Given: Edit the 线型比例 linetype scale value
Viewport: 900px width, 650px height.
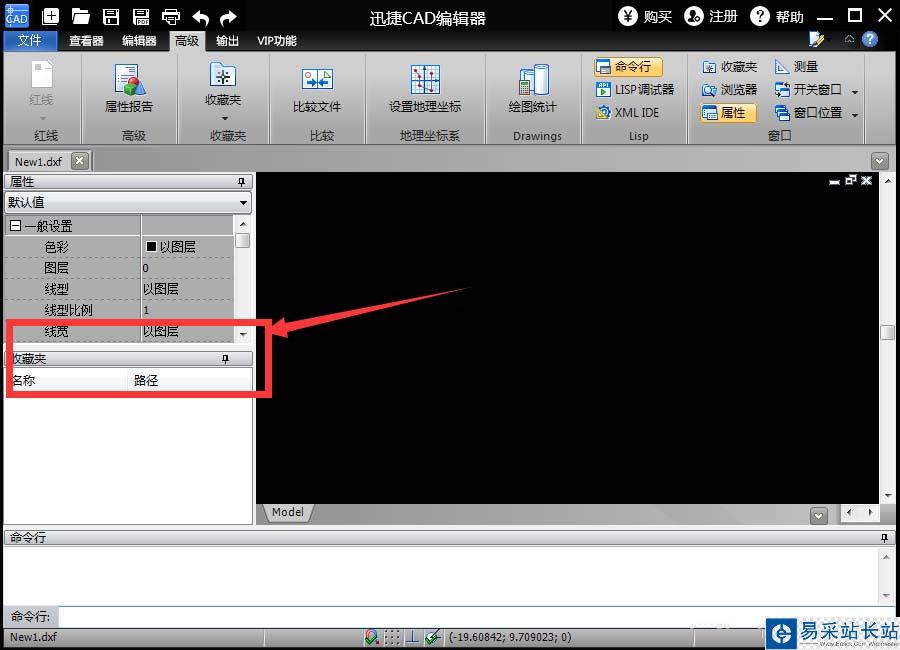Looking at the screenshot, I should tap(187, 310).
